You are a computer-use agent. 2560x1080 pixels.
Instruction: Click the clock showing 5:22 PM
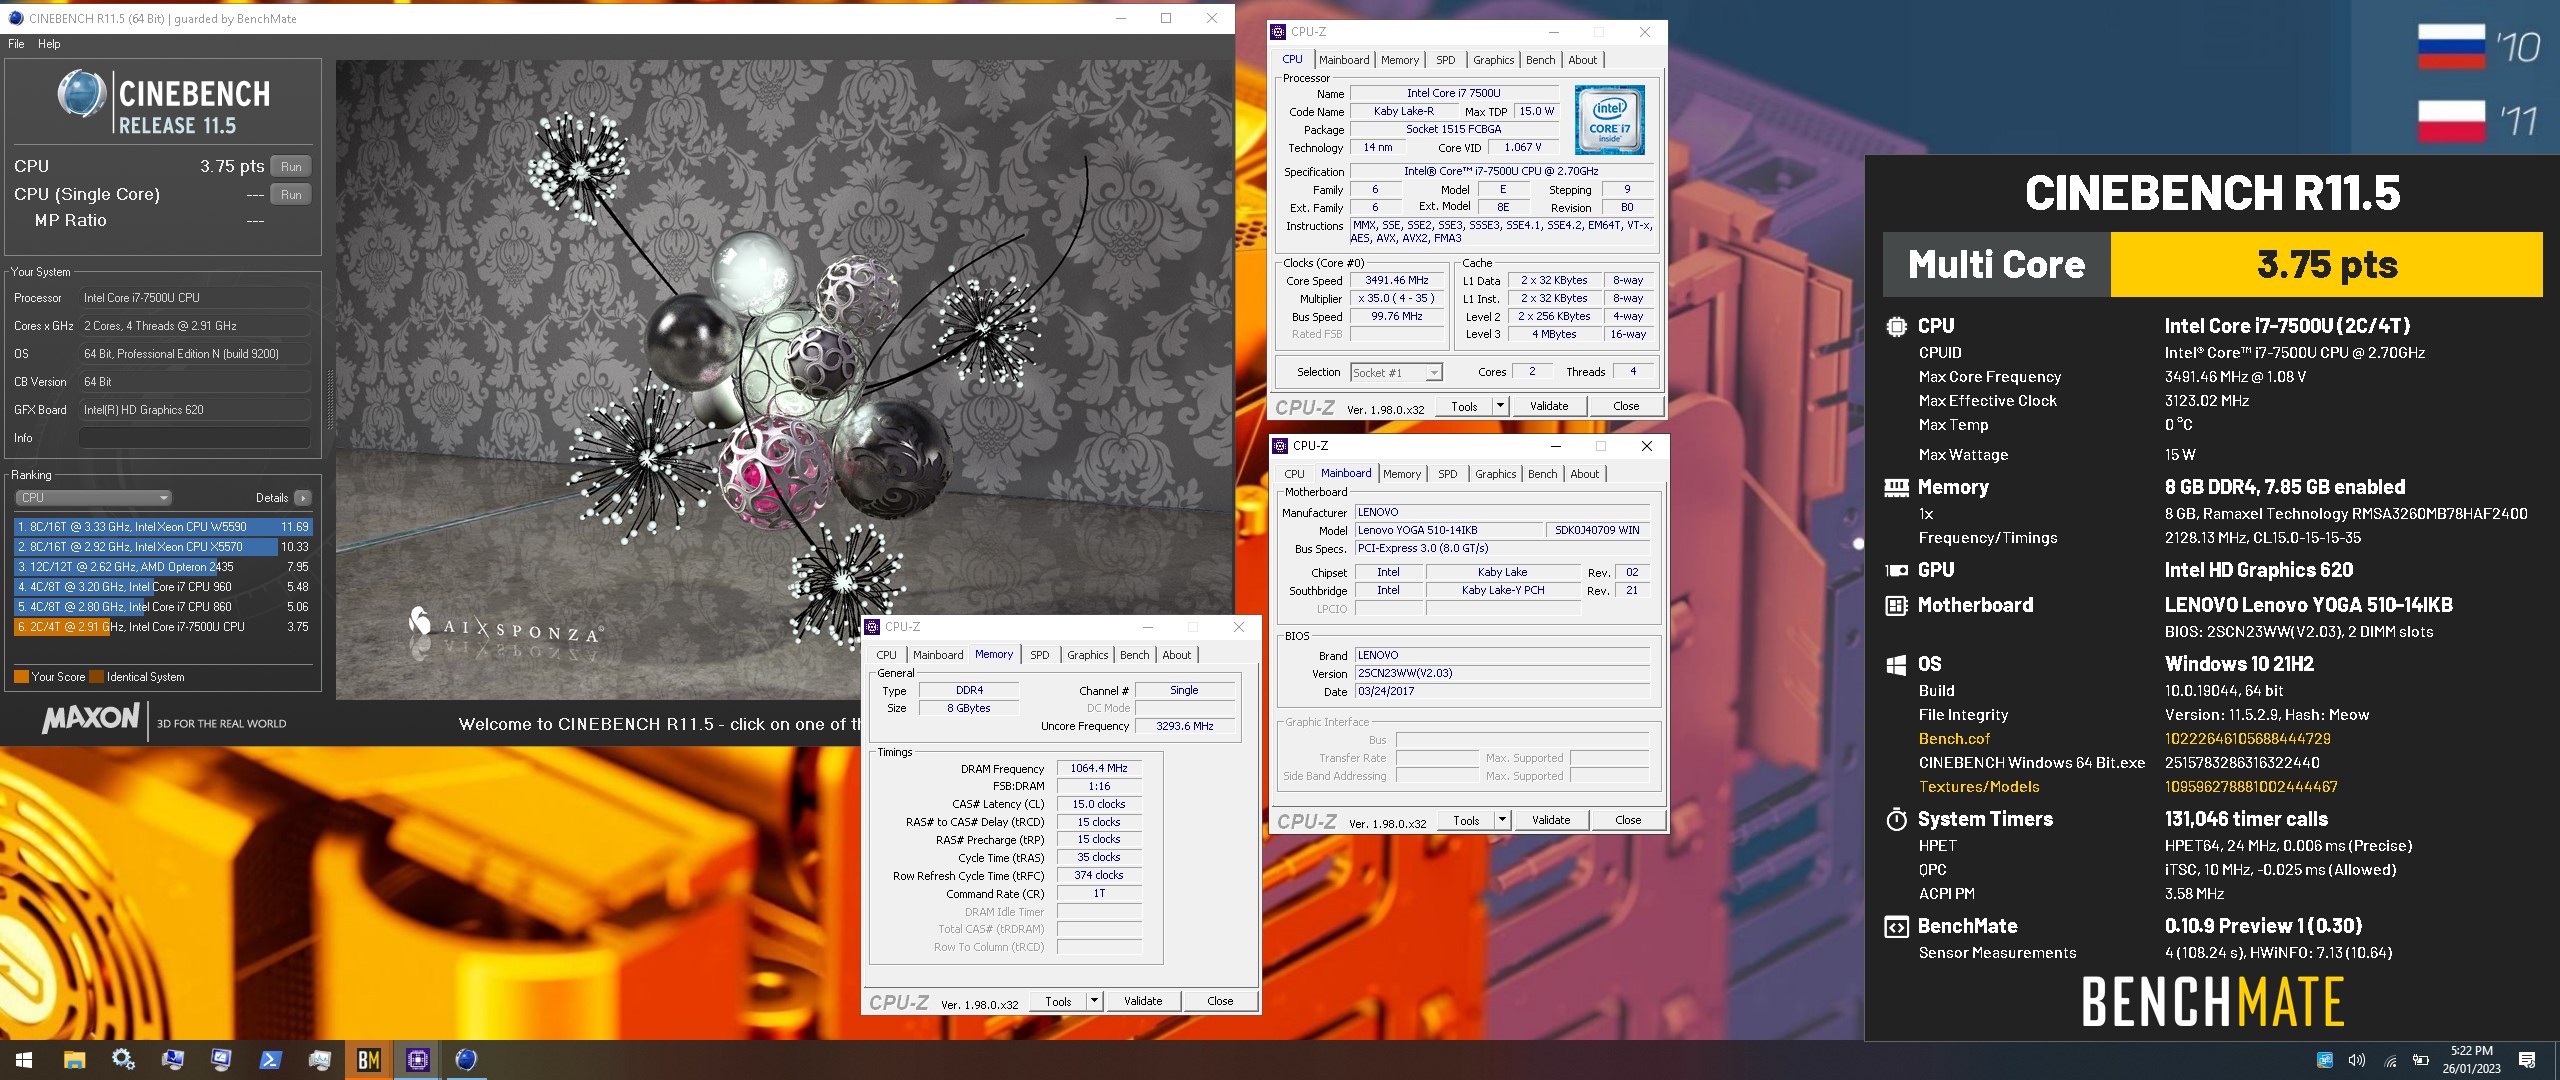click(2471, 1051)
